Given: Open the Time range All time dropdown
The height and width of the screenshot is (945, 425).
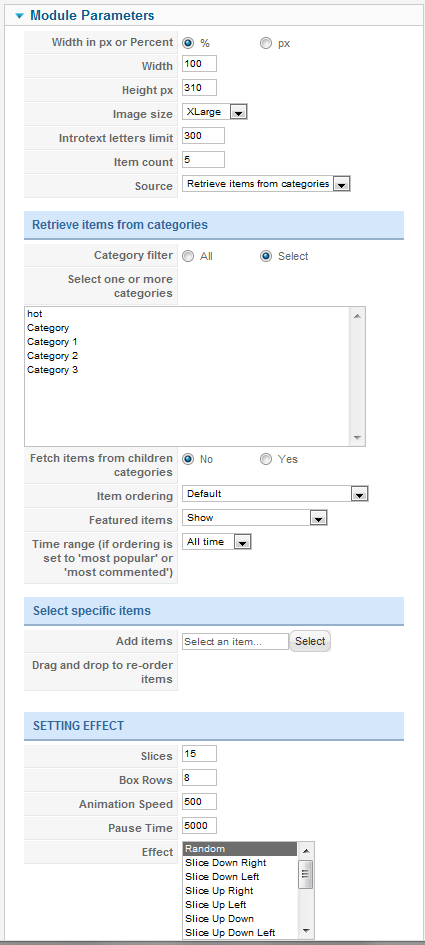Looking at the screenshot, I should pyautogui.click(x=216, y=542).
